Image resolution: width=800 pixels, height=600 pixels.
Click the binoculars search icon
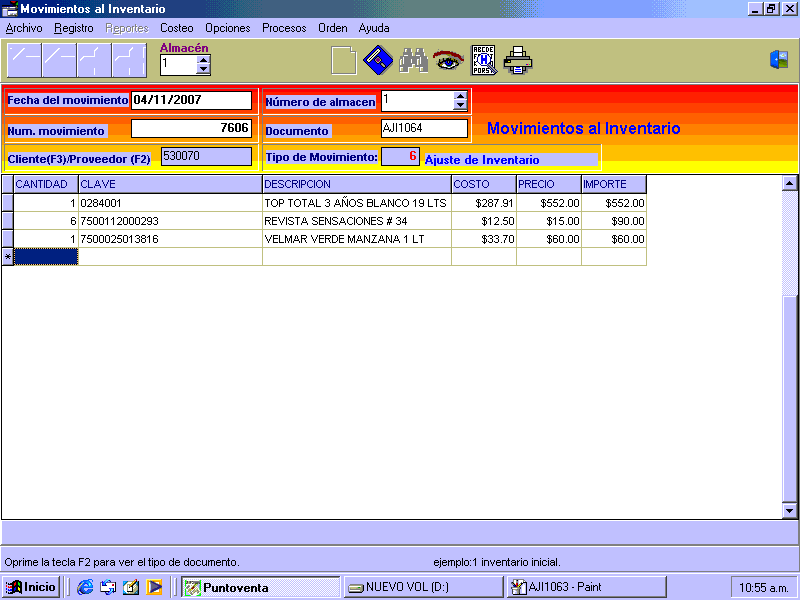(x=413, y=61)
